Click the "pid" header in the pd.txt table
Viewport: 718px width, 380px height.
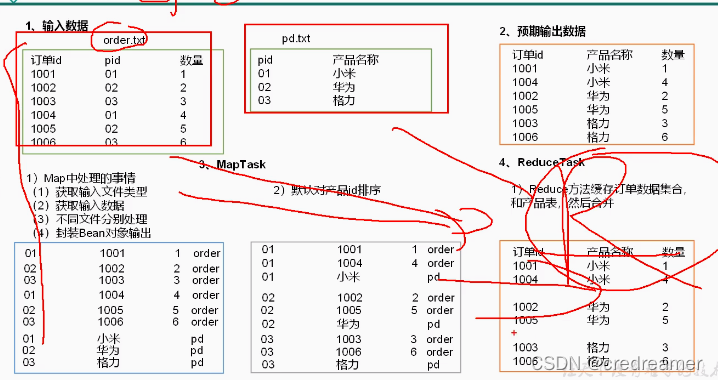(265, 60)
